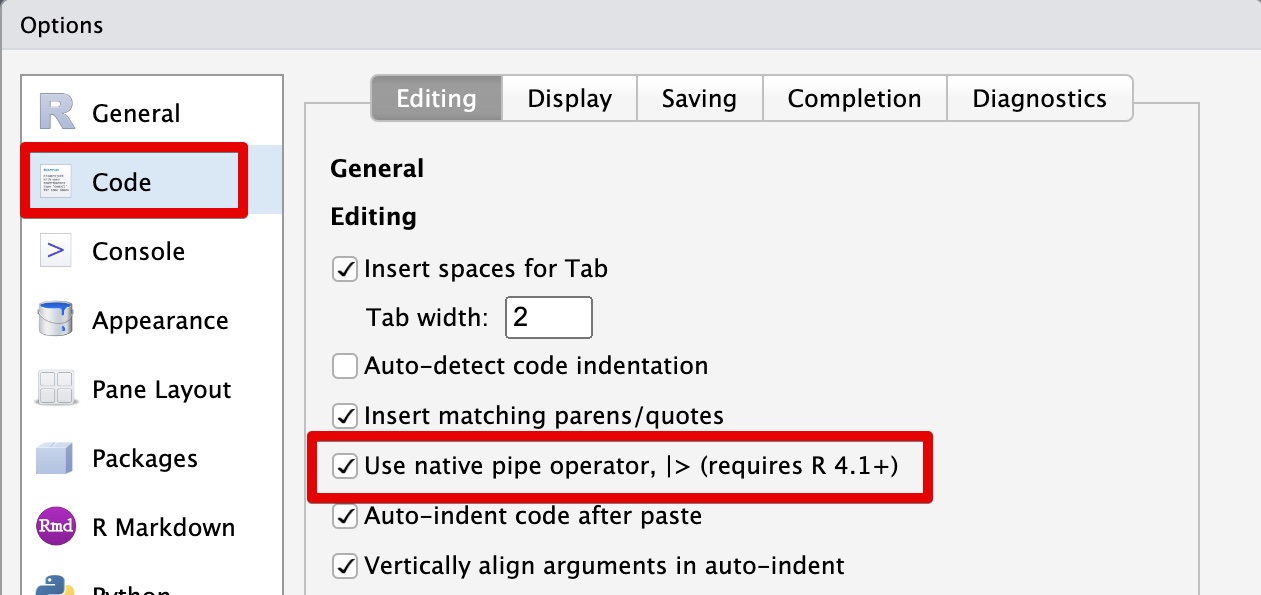This screenshot has width=1261, height=595.
Task: Open R Markdown settings via Rmd icon
Action: 55,527
